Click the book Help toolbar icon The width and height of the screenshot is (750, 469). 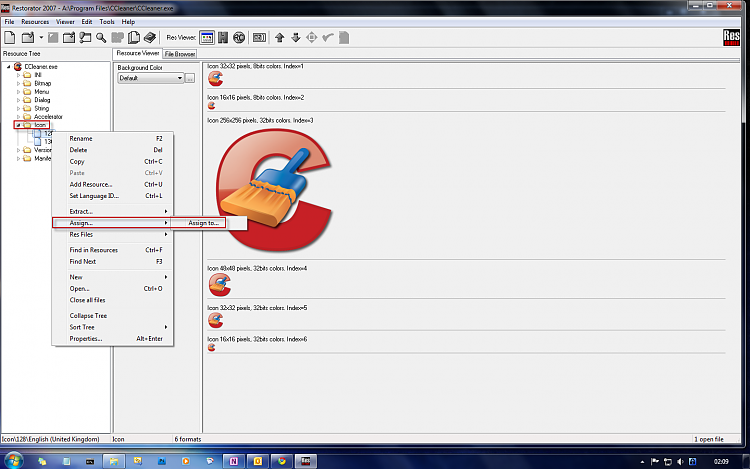point(150,37)
